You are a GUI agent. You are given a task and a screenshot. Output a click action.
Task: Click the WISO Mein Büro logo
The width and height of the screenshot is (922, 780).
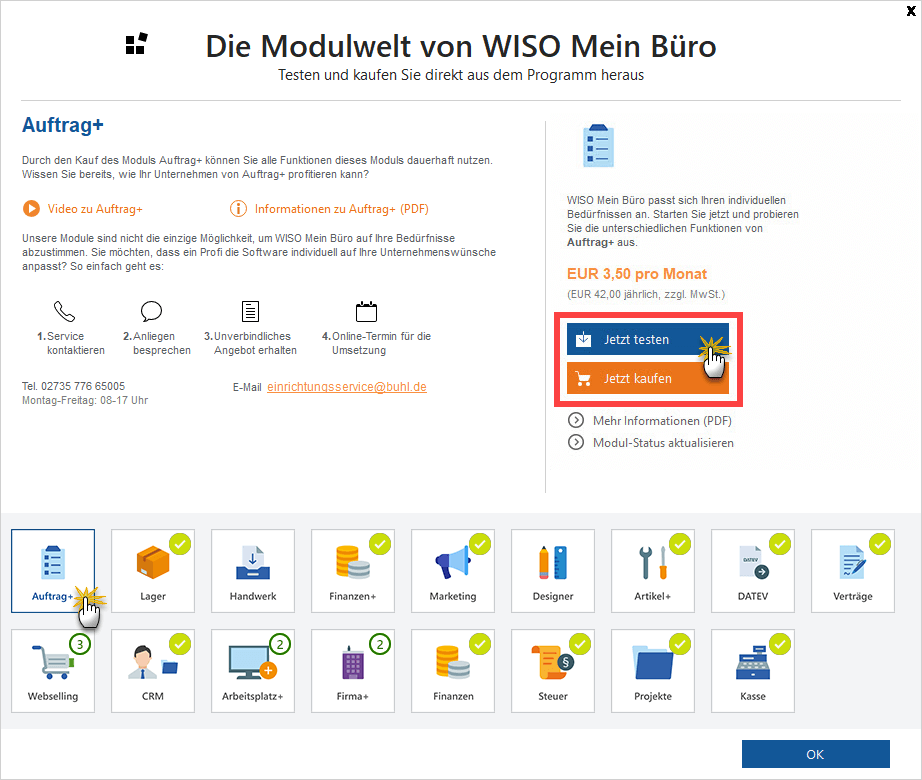pos(136,44)
